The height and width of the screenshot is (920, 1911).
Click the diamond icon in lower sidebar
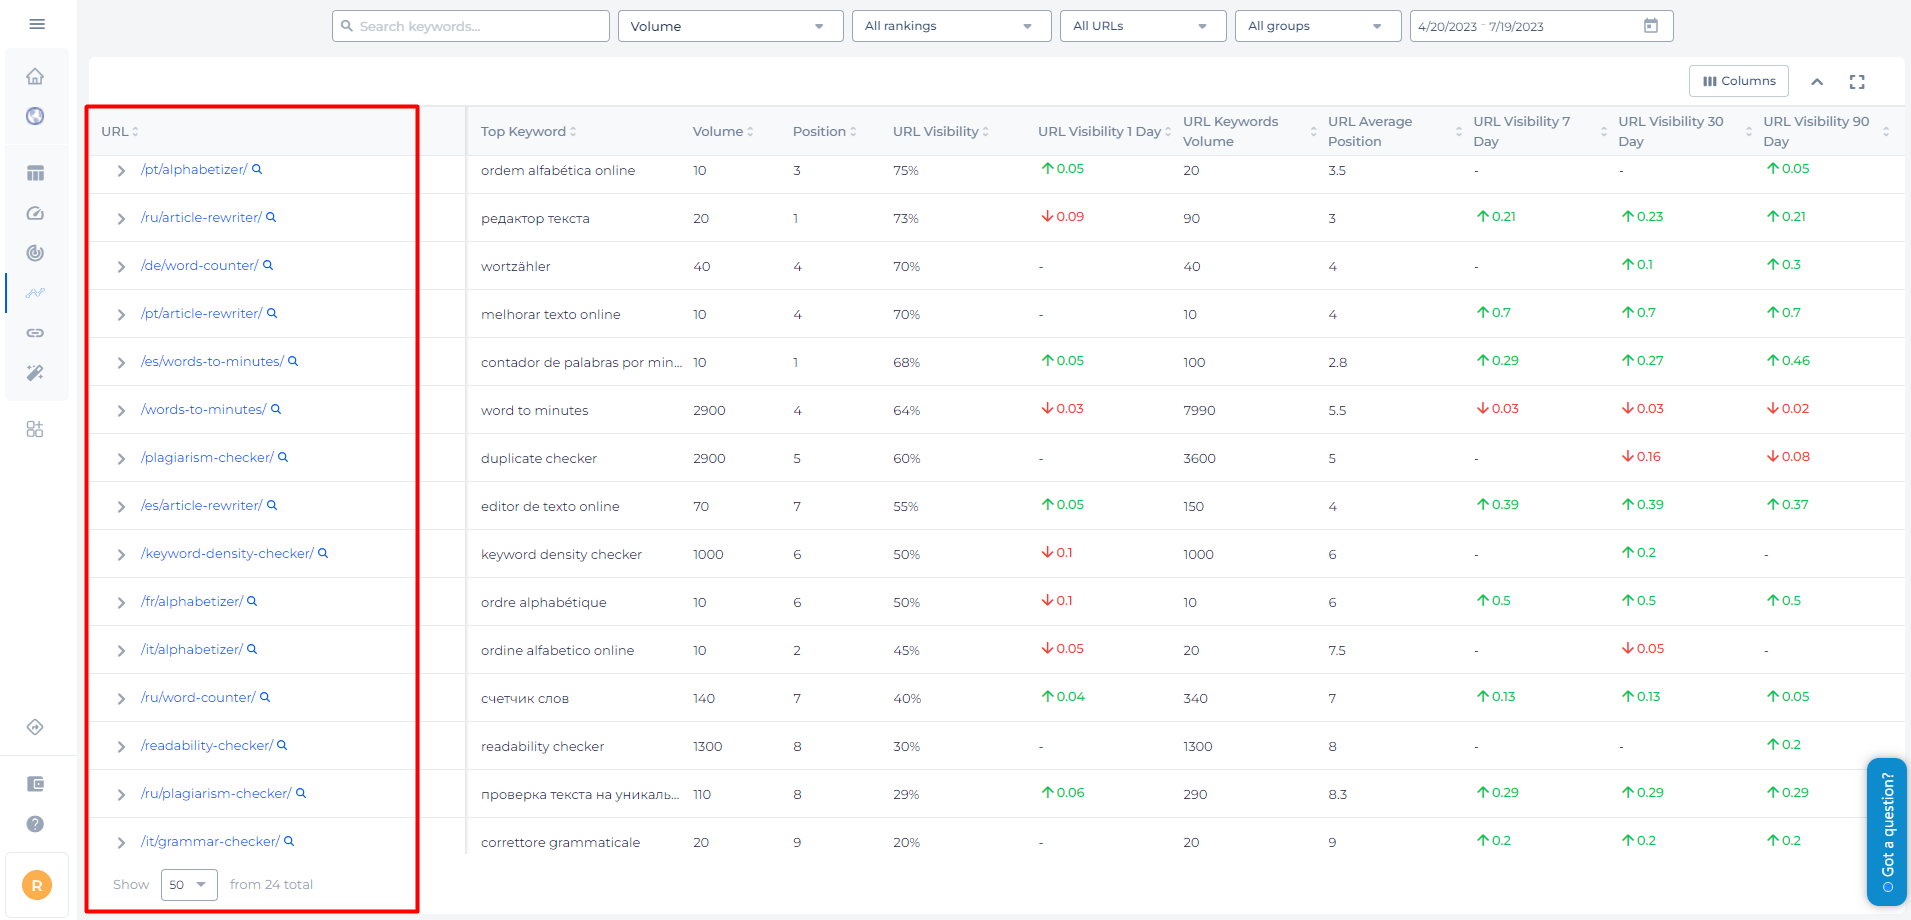[x=35, y=727]
